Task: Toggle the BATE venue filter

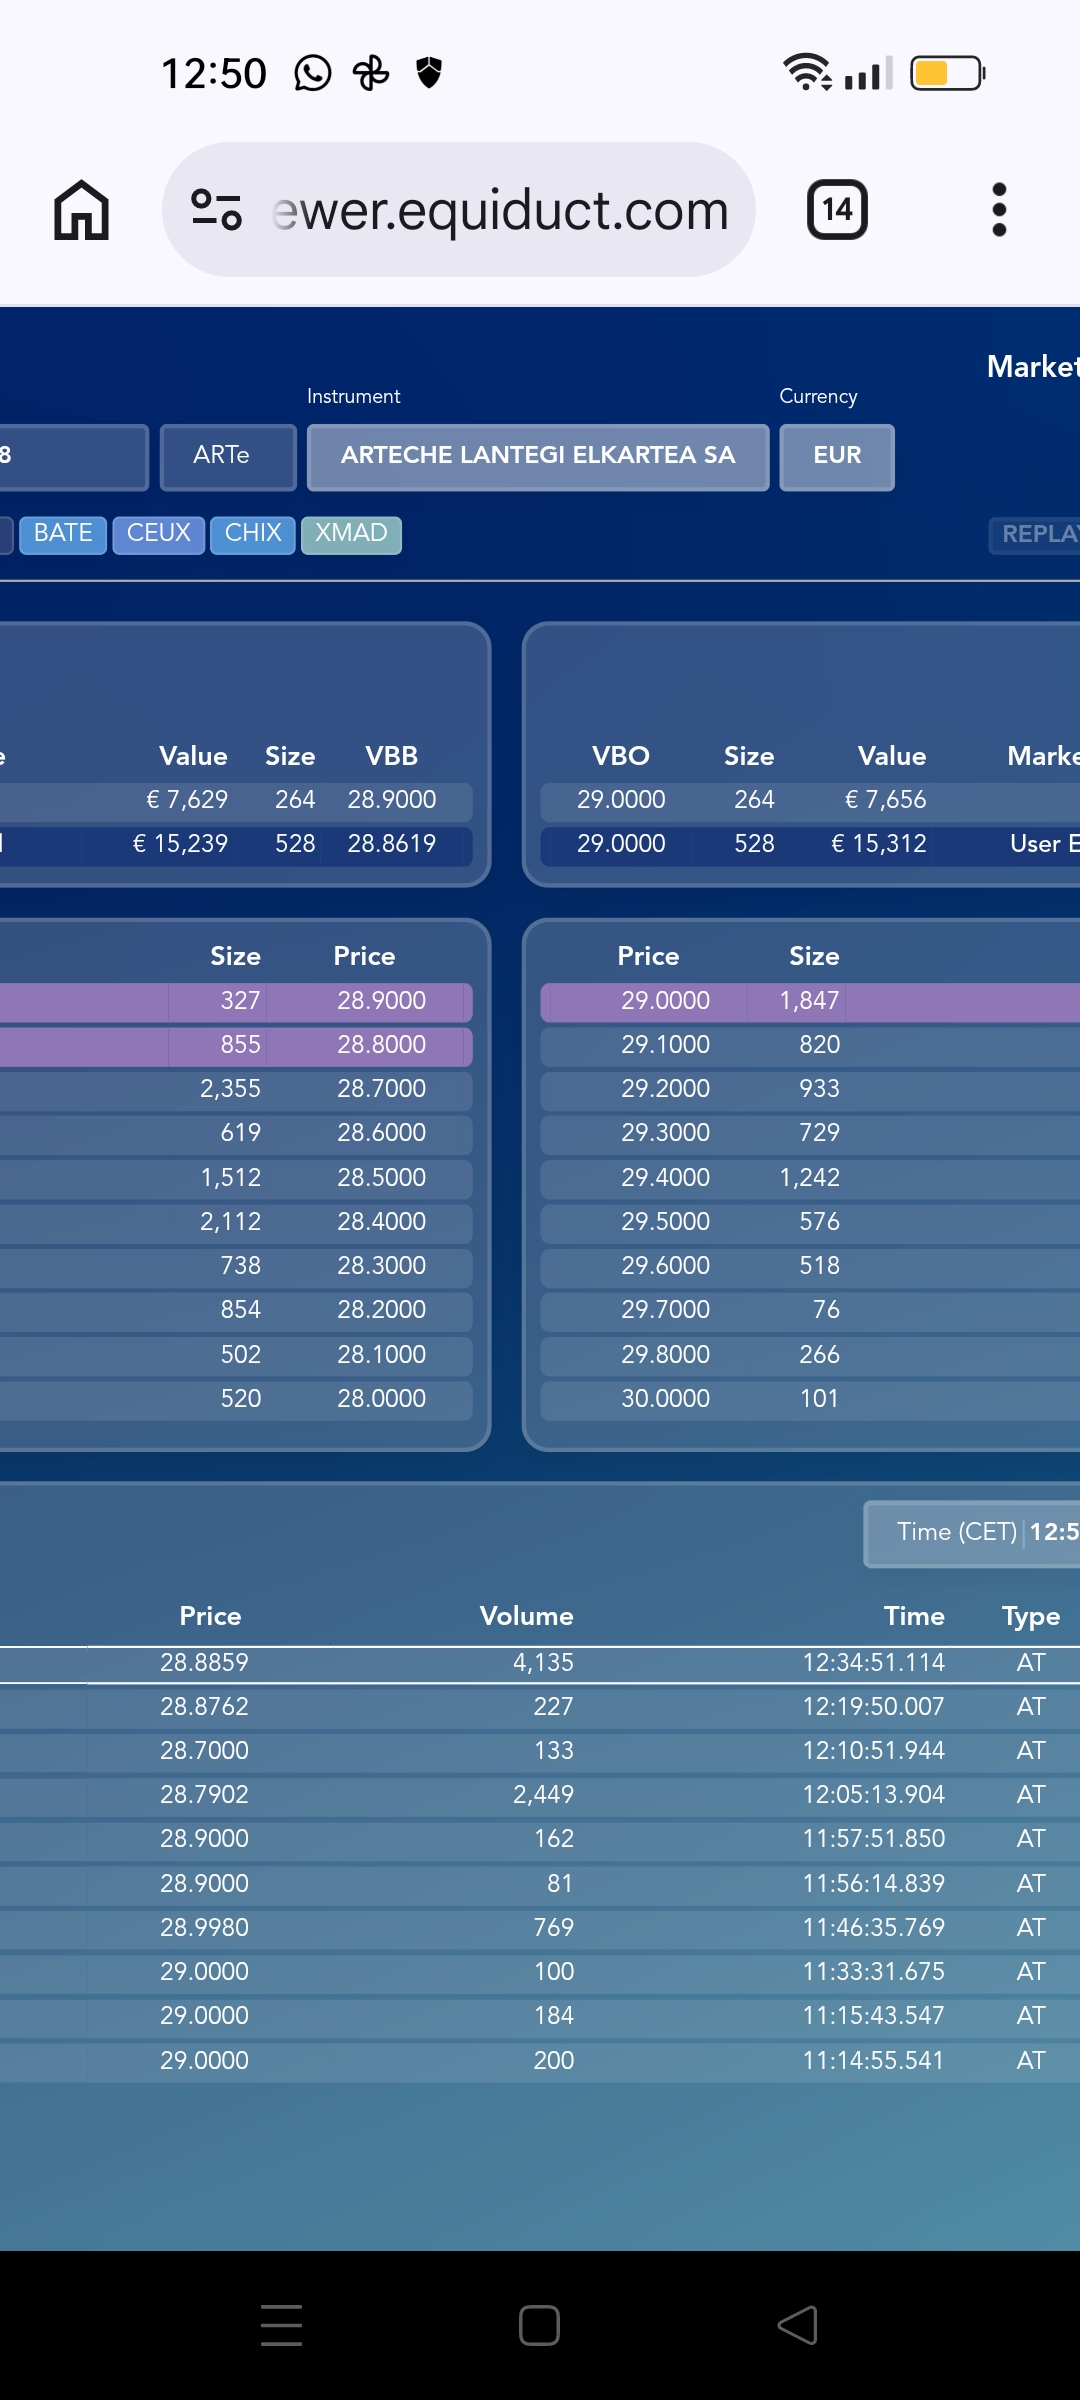Action: tap(63, 534)
